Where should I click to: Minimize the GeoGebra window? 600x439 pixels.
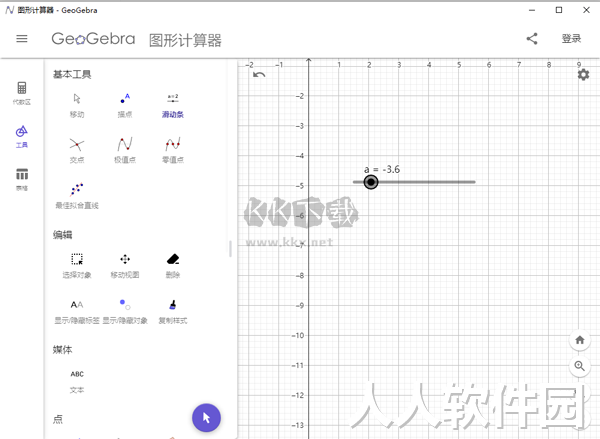(x=532, y=10)
